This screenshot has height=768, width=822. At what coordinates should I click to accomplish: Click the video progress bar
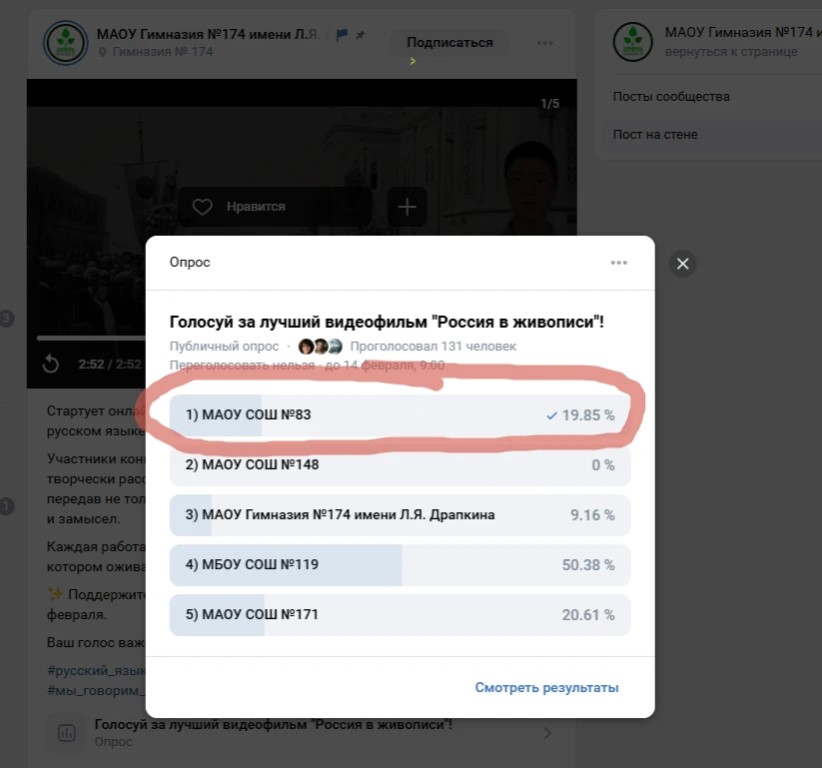(91, 338)
